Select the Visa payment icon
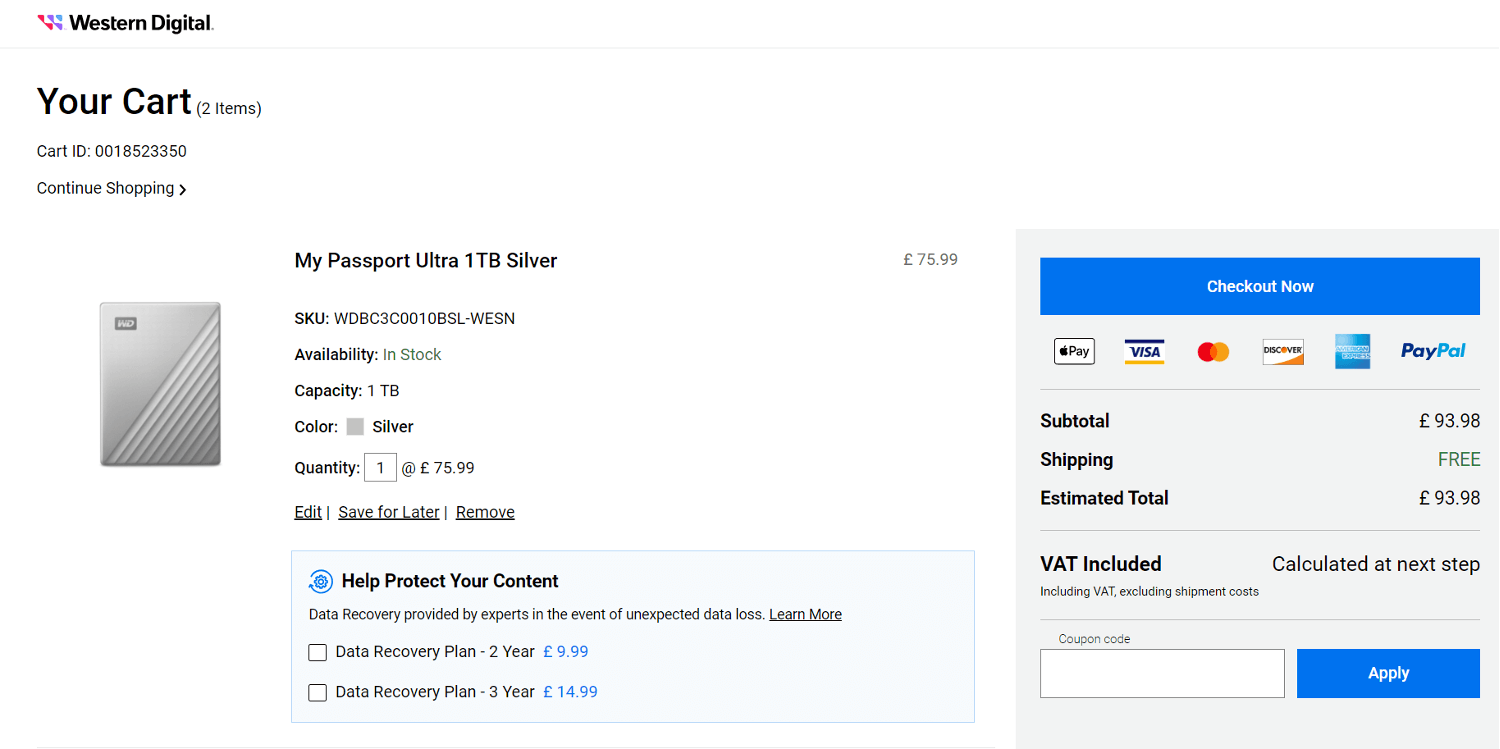 click(x=1143, y=351)
